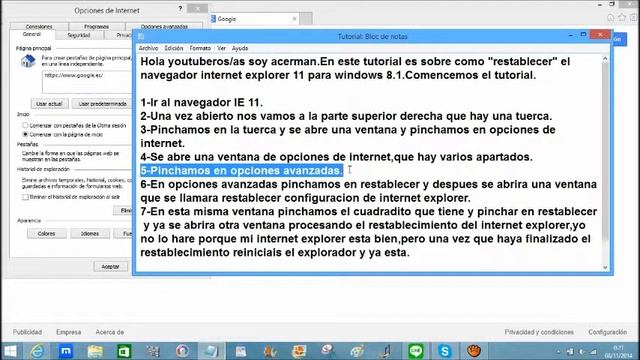Image resolution: width=640 pixels, height=360 pixels.
Task: Click the Usar actual button
Action: [49, 104]
